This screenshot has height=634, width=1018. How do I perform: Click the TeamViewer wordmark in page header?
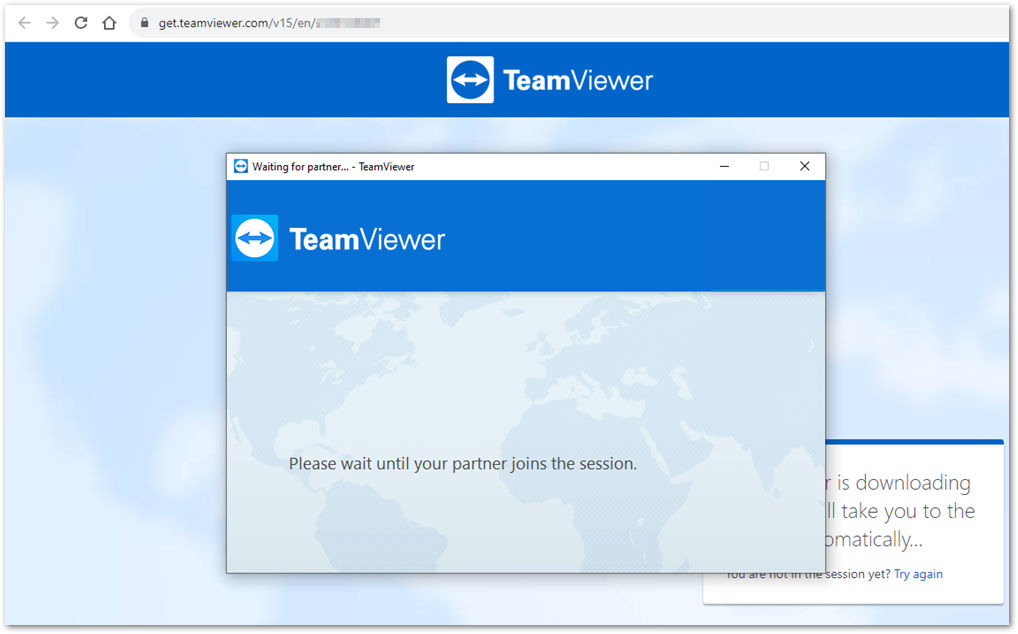click(578, 80)
